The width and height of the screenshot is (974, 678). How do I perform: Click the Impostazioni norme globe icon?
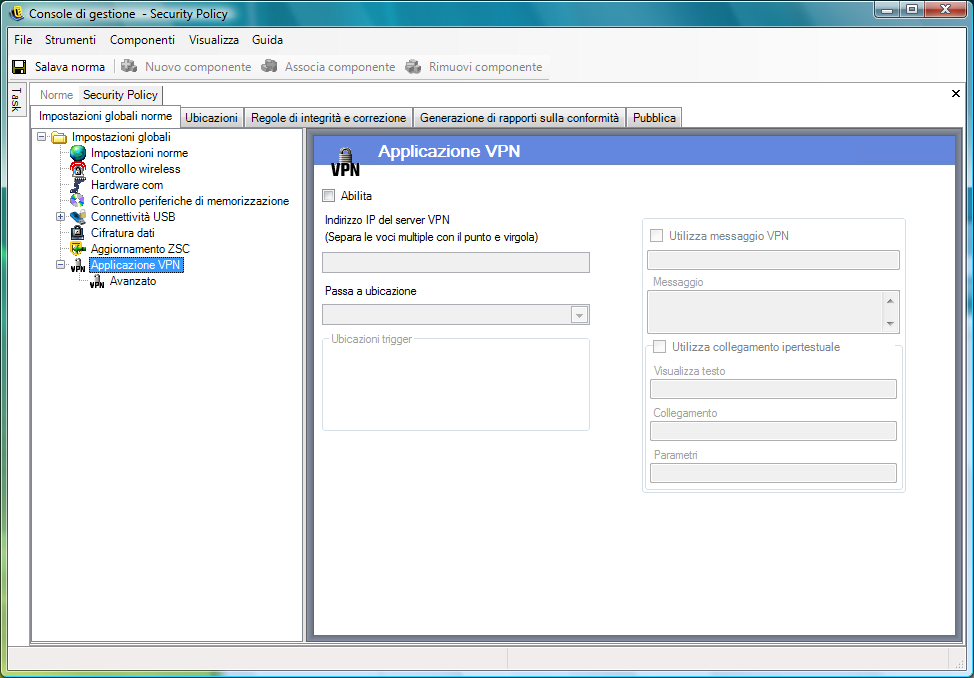point(78,153)
